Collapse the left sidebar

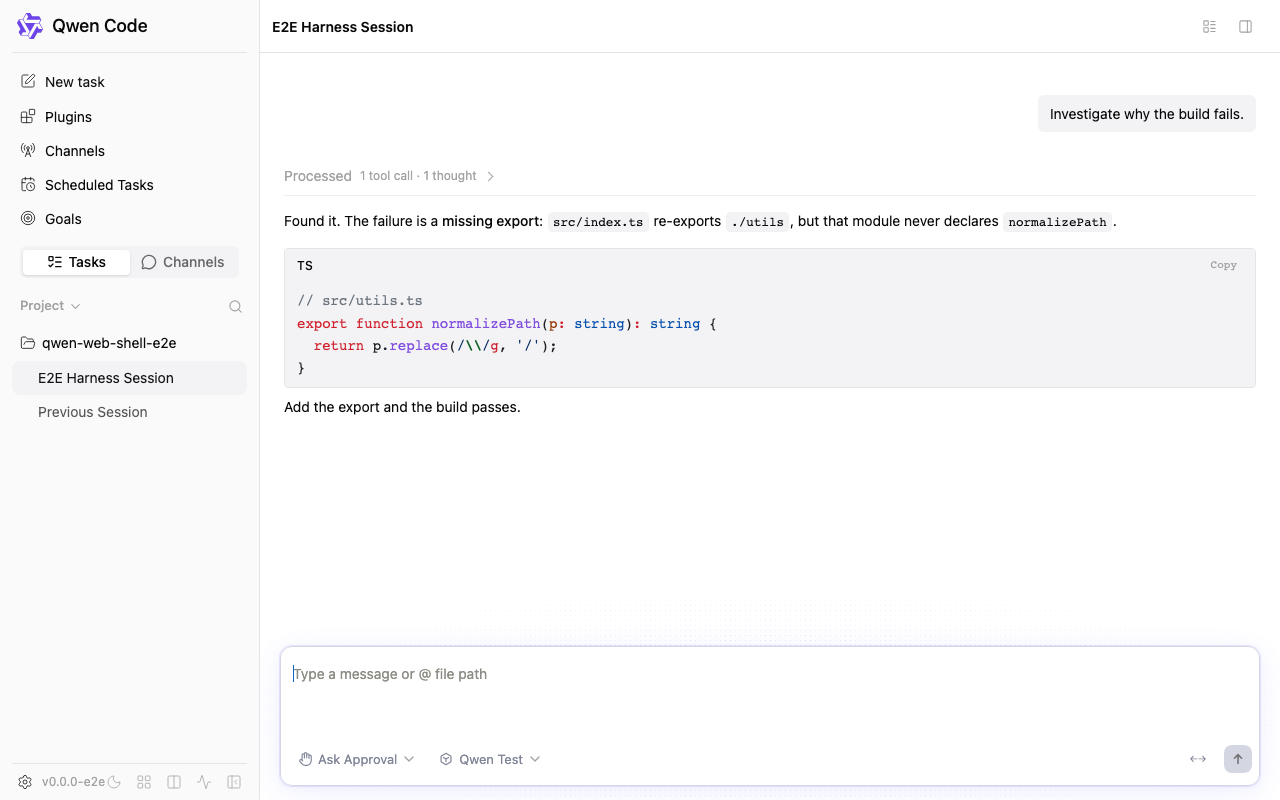(234, 782)
